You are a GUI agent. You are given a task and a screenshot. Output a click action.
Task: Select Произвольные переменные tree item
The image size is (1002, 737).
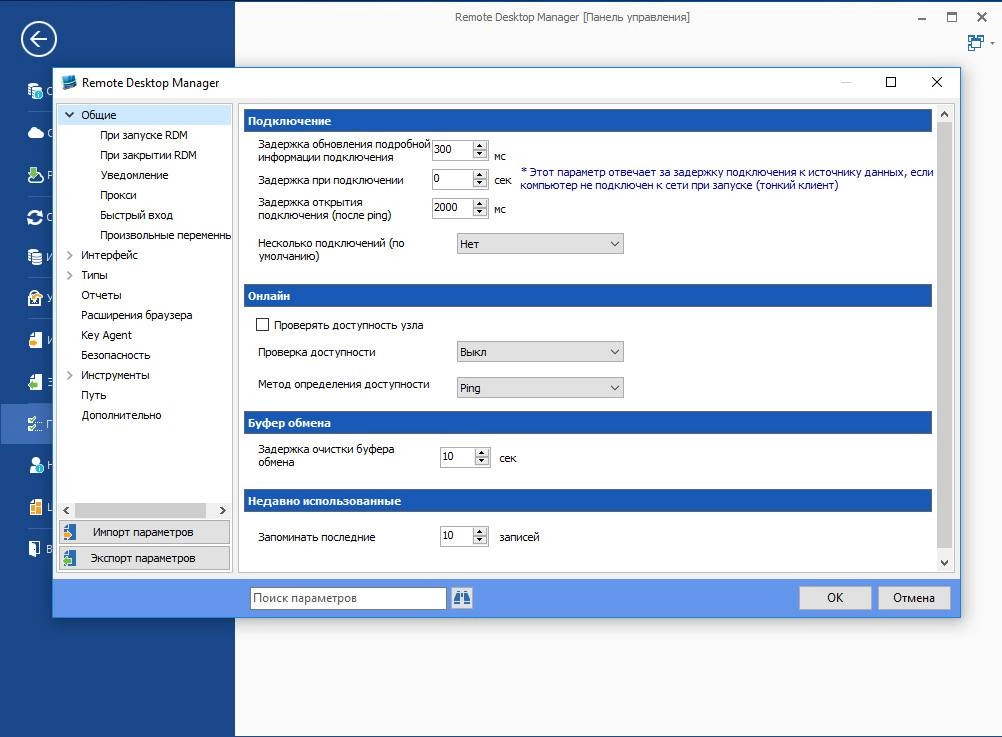point(166,235)
